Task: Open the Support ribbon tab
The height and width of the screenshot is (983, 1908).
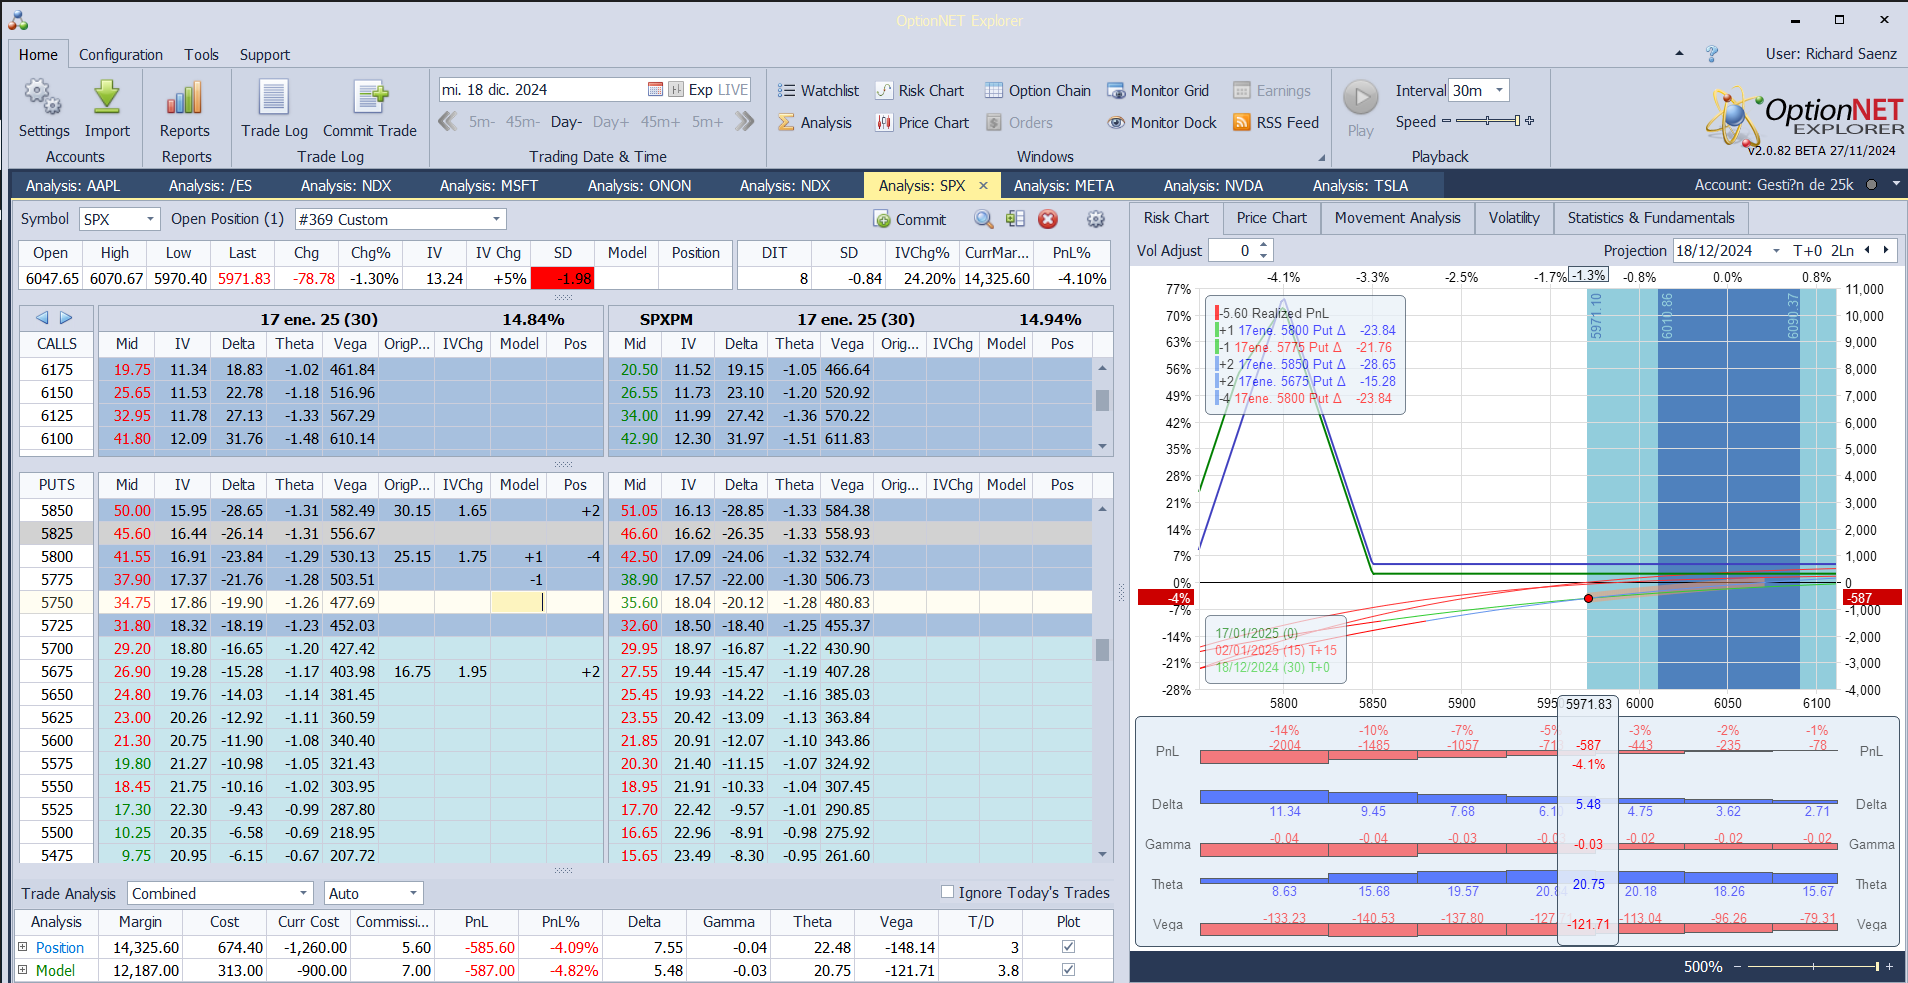Action: pos(265,55)
